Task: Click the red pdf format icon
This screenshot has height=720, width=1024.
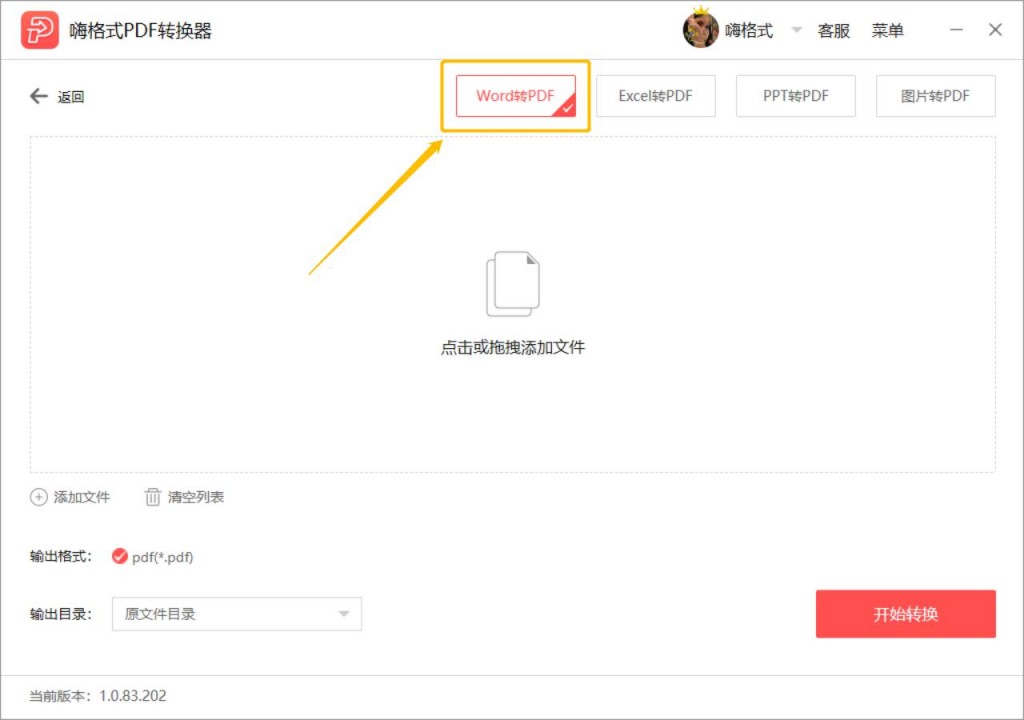Action: (x=120, y=558)
